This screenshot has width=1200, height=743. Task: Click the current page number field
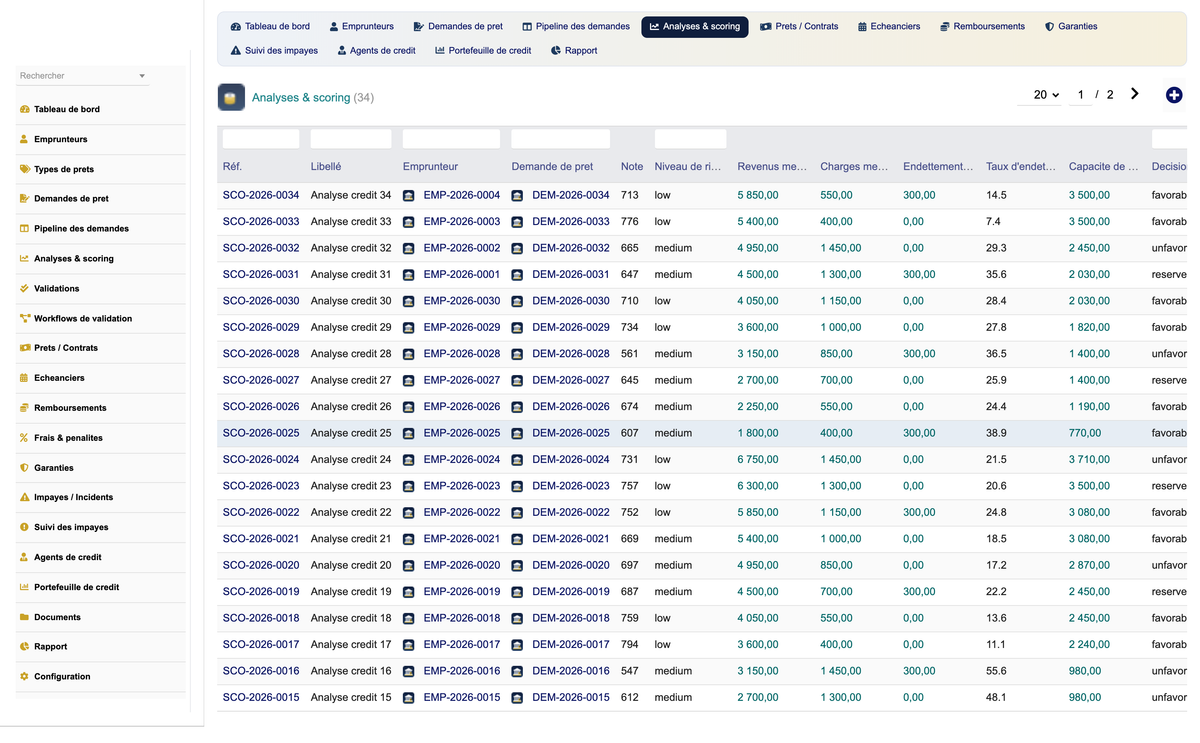click(x=1080, y=94)
